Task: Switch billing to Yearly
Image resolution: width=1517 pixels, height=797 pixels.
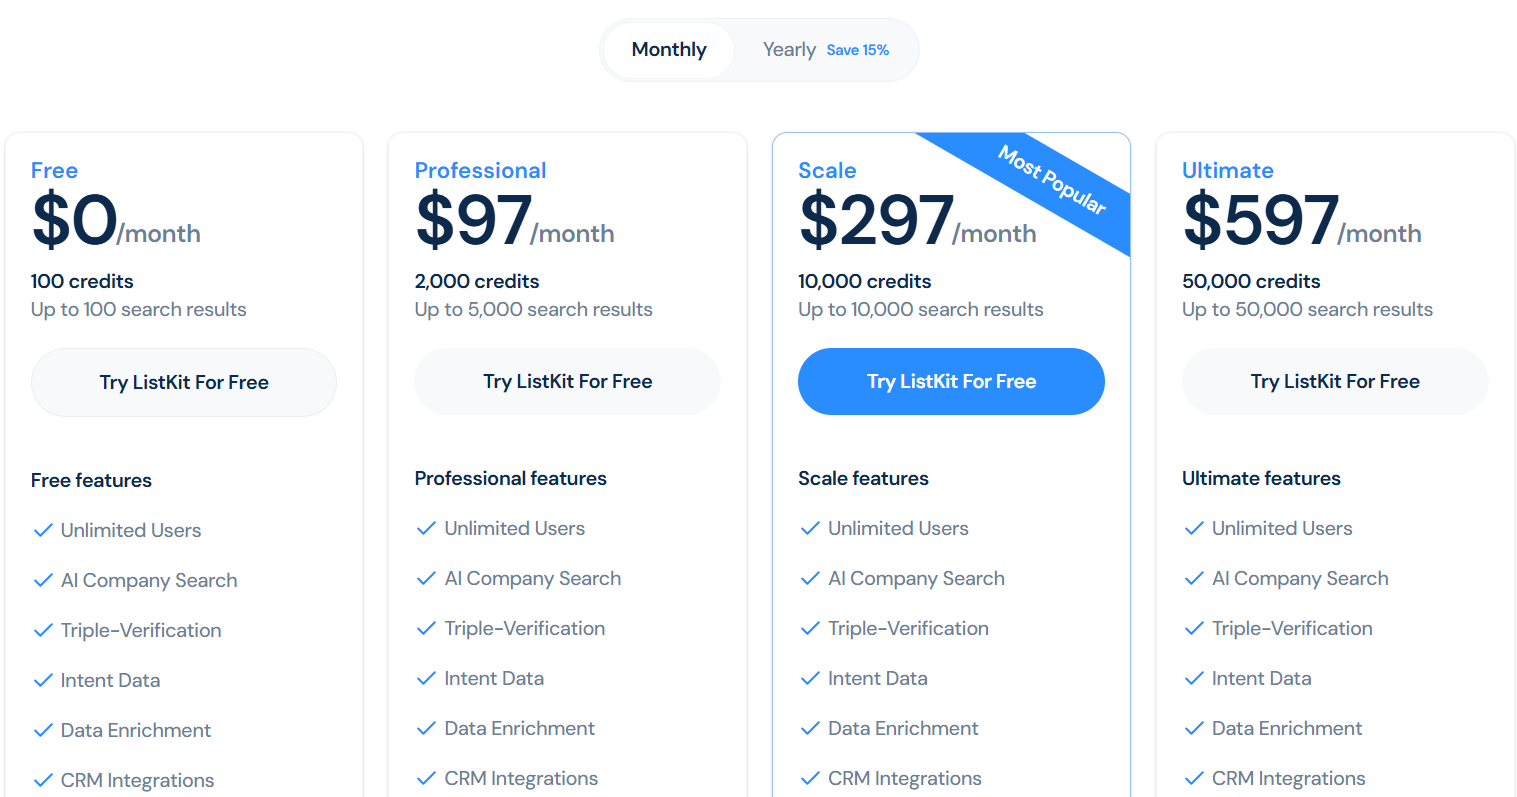Action: [789, 49]
